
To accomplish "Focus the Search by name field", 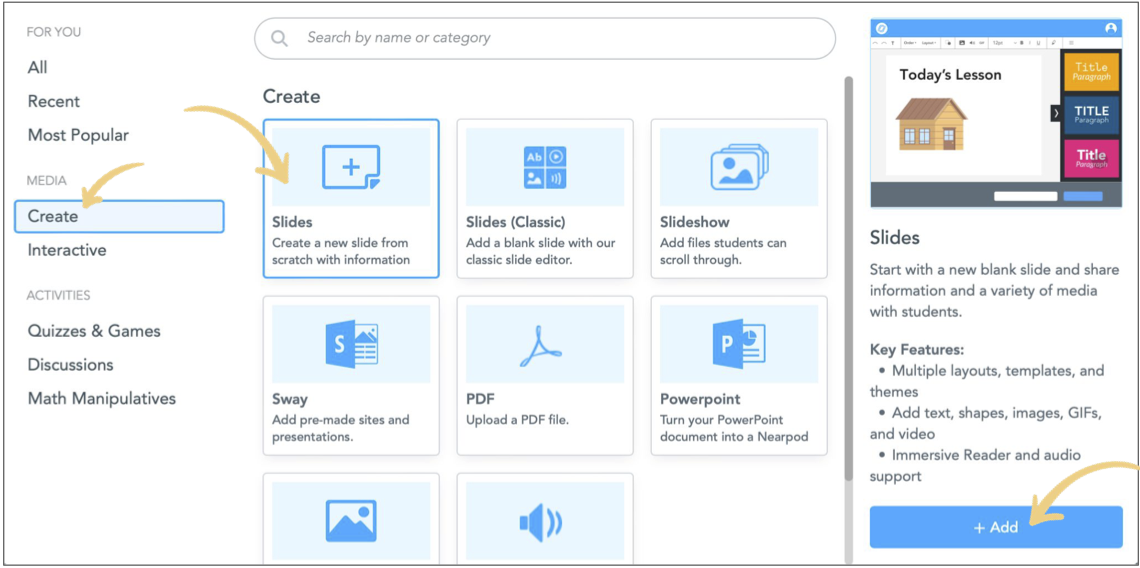I will [560, 38].
